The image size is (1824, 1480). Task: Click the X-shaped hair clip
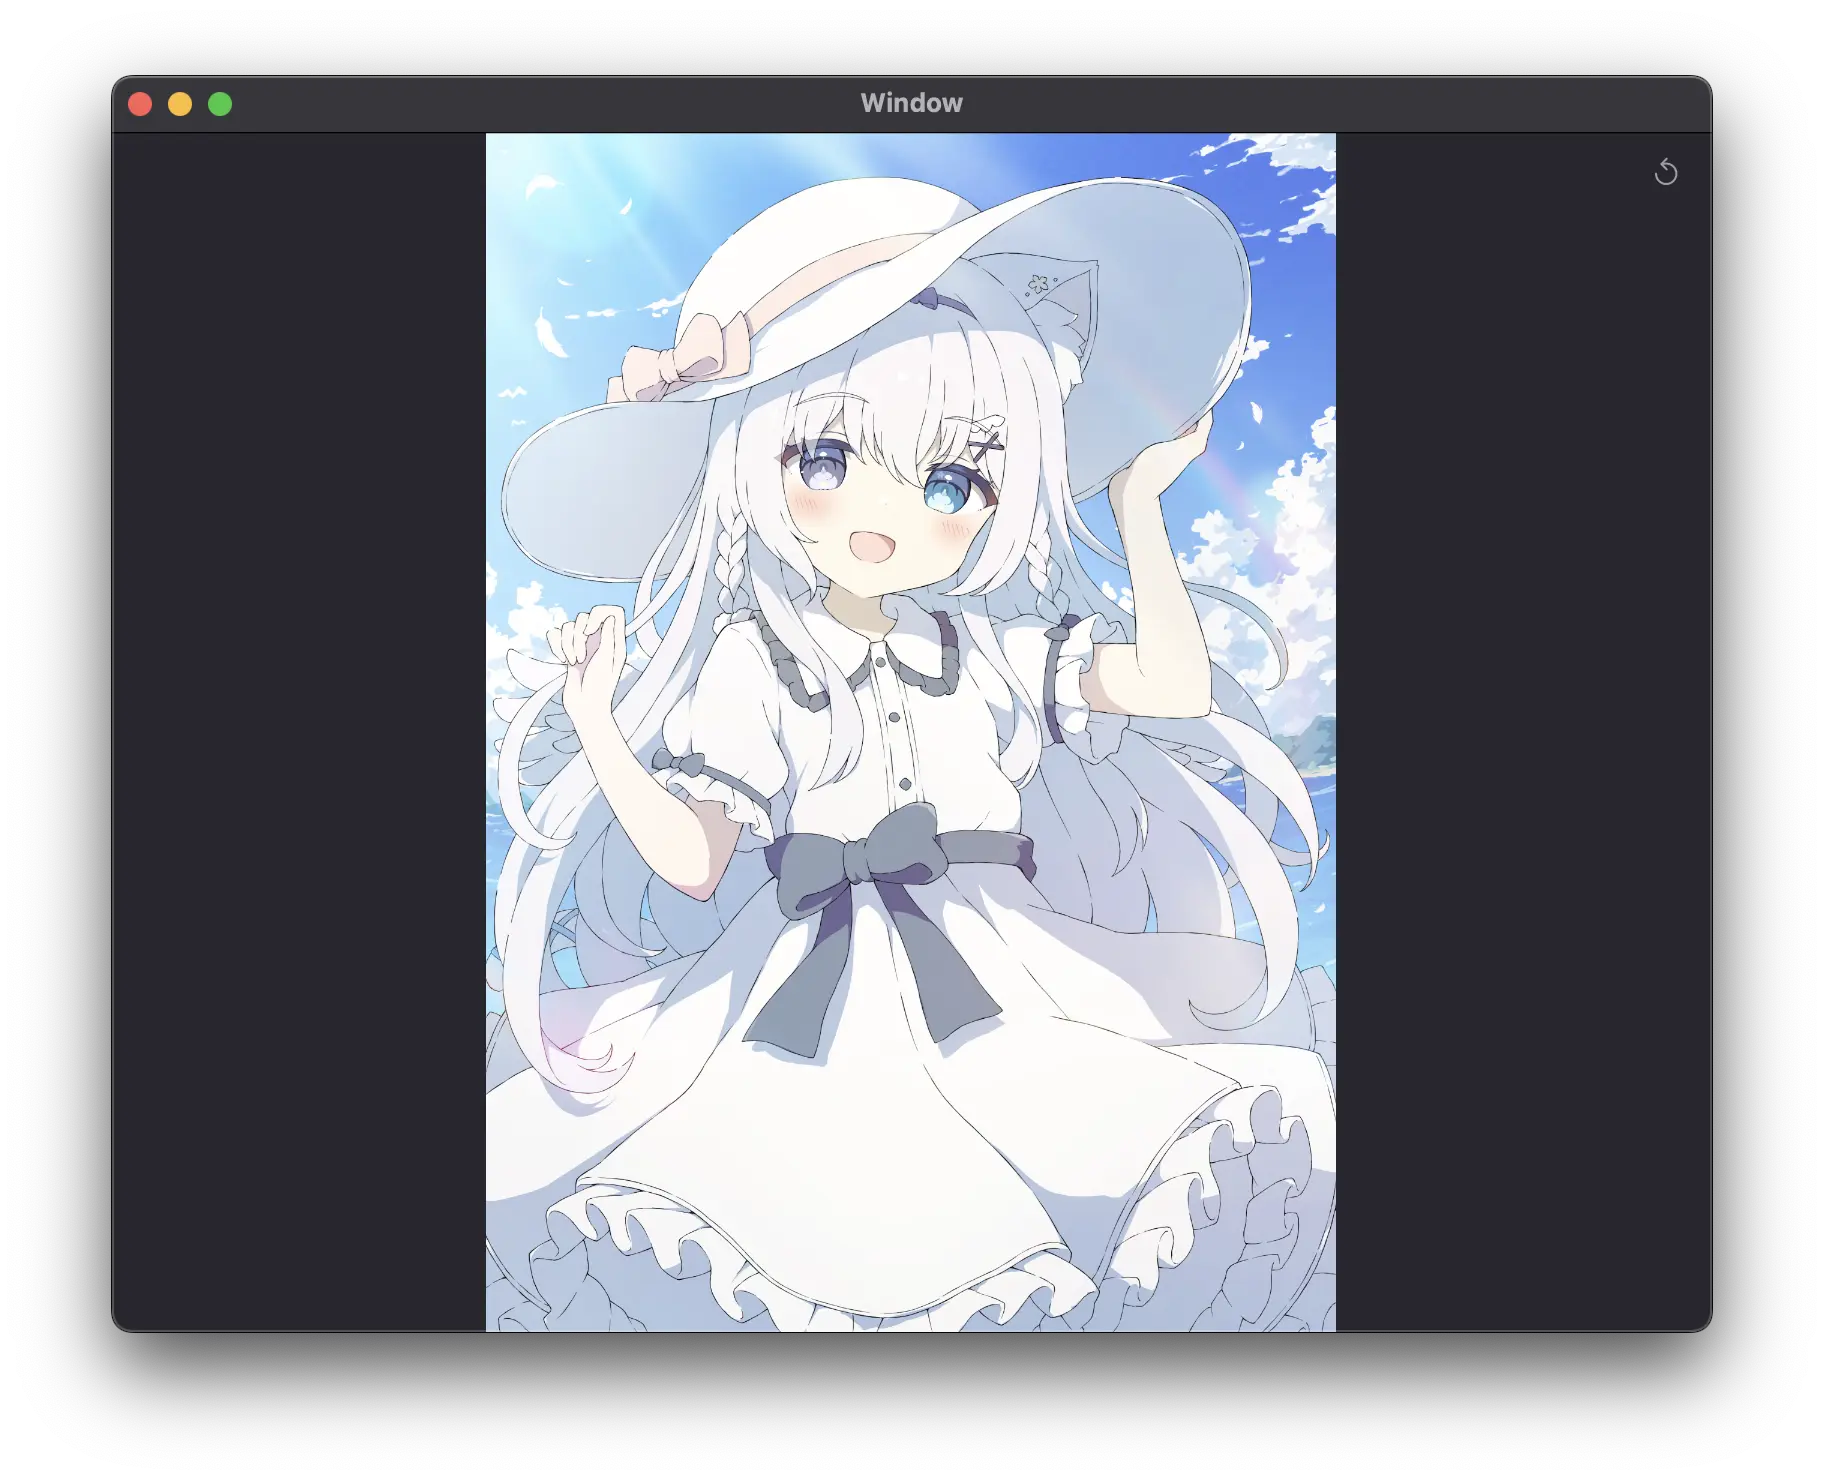(988, 442)
